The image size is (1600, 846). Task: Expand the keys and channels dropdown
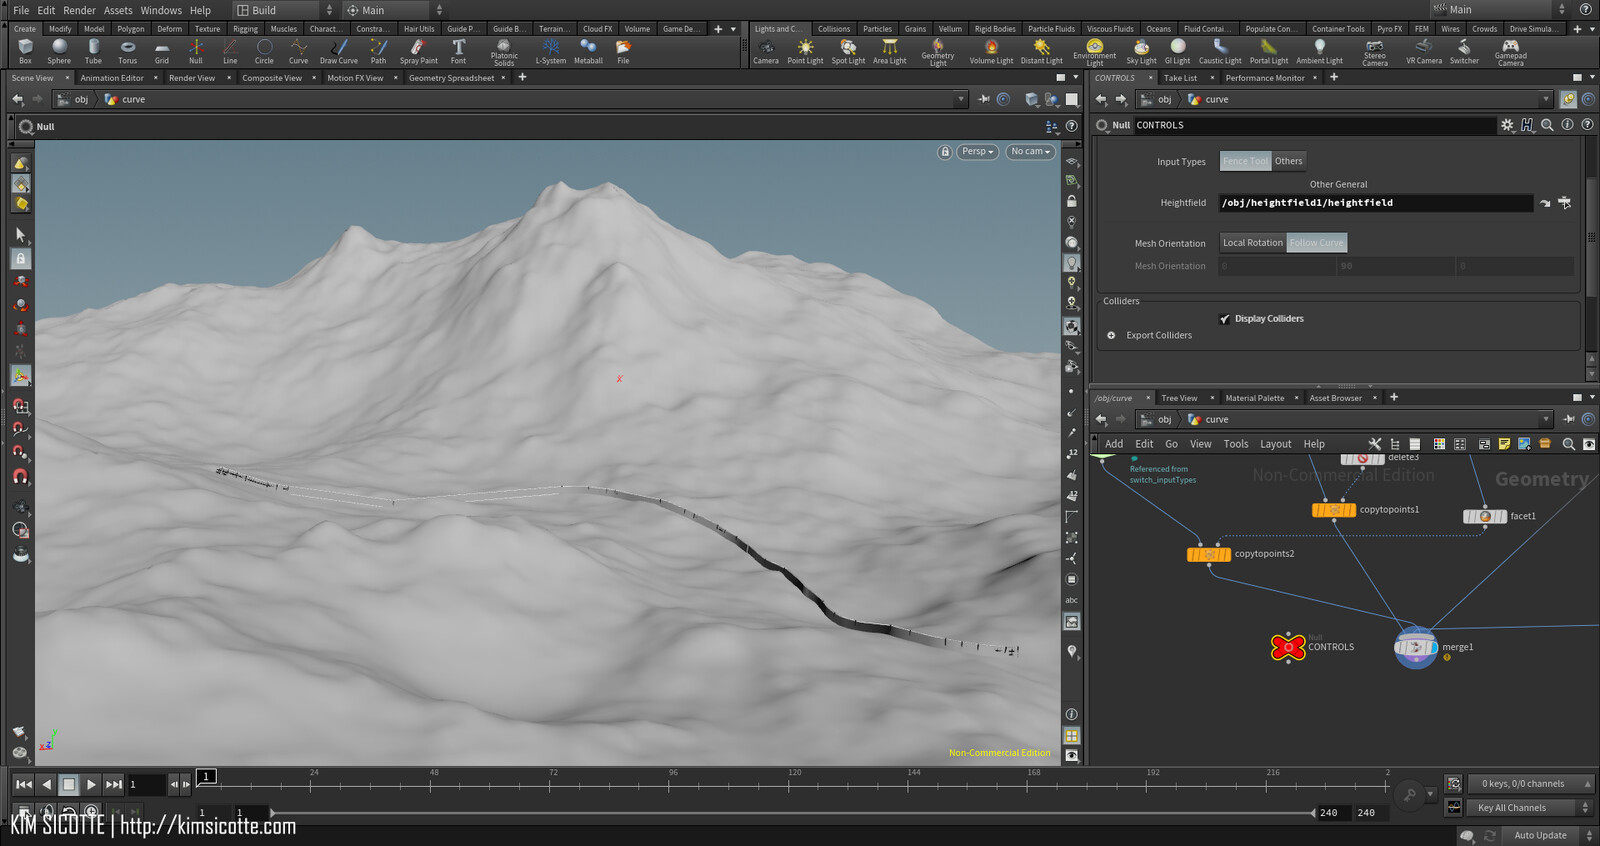point(1532,784)
